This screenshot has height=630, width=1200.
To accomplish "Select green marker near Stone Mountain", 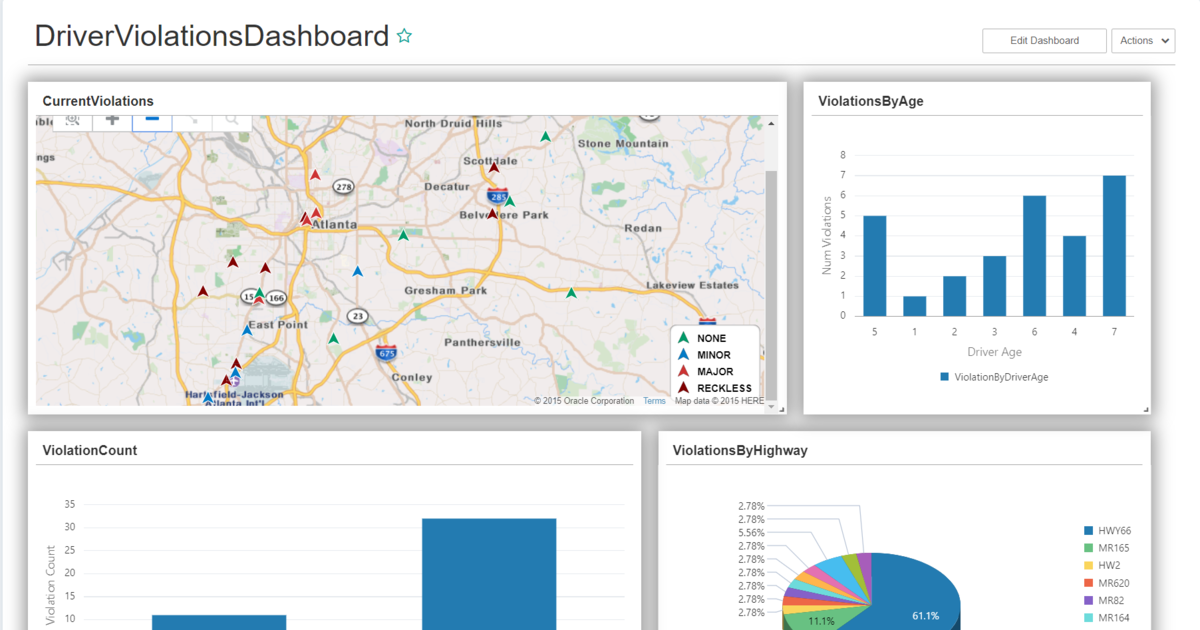I will [x=545, y=136].
